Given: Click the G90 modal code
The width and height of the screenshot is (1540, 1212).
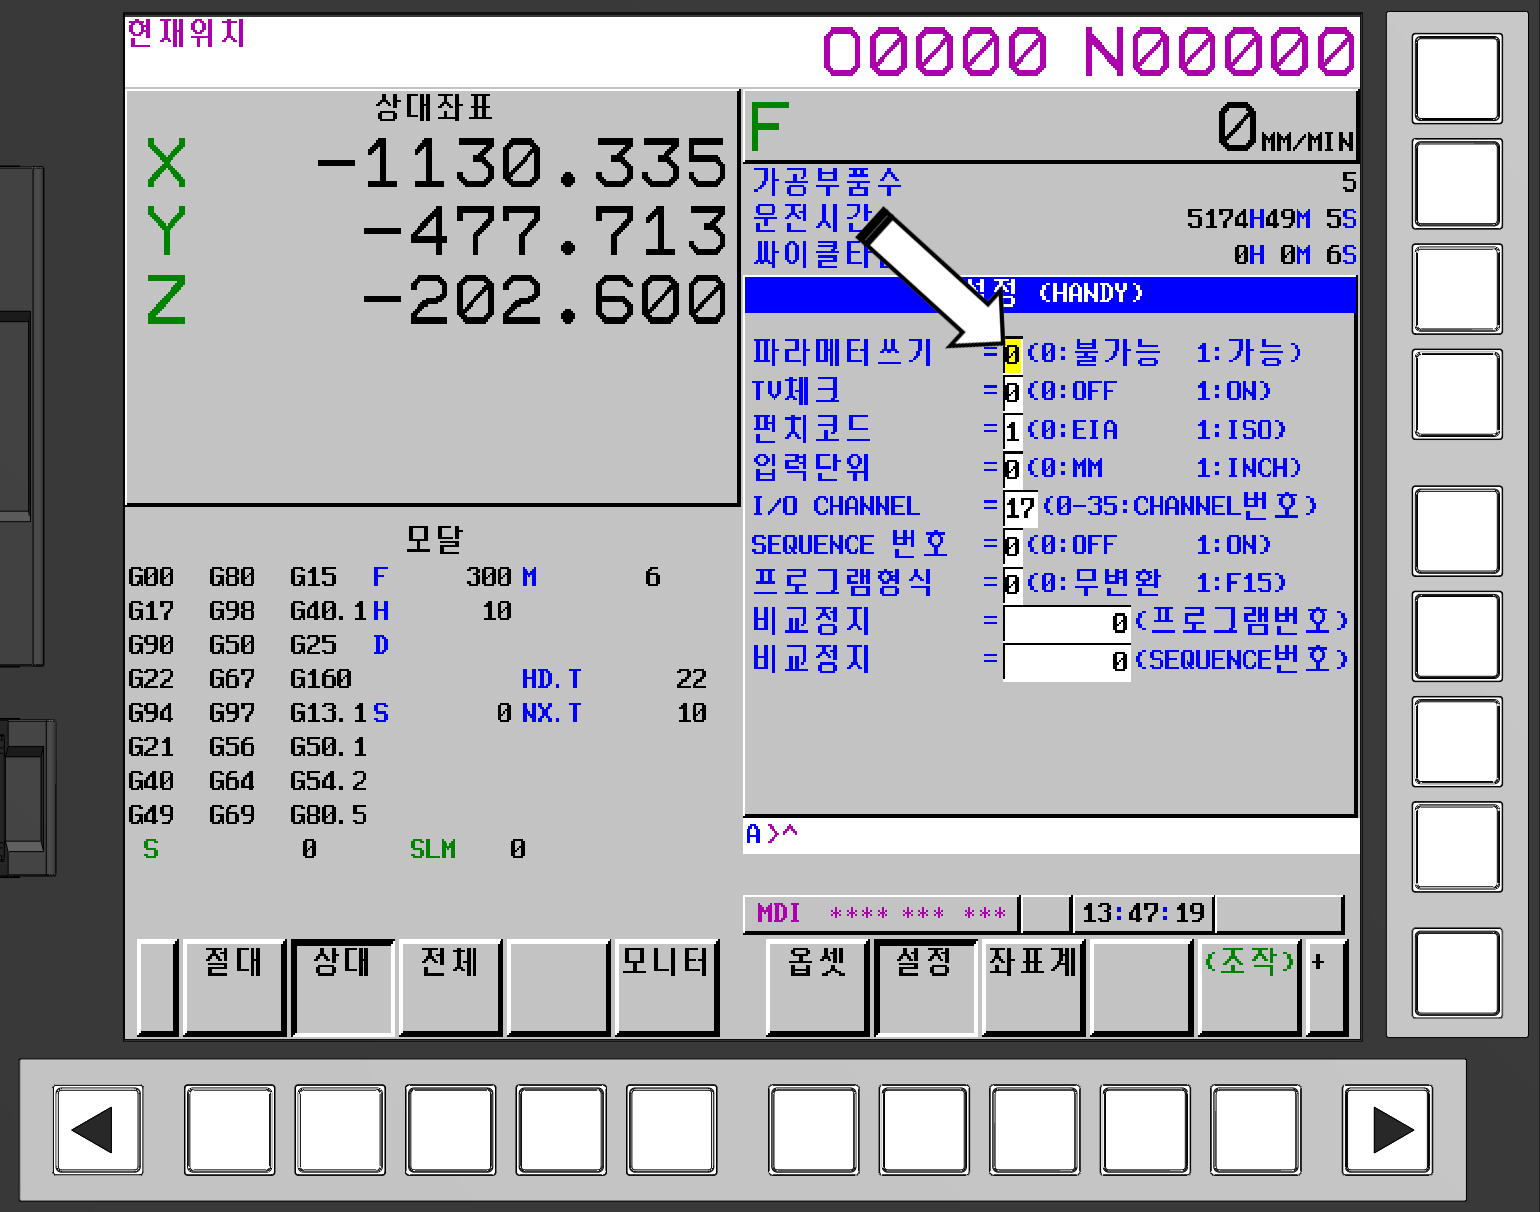Looking at the screenshot, I should point(151,645).
